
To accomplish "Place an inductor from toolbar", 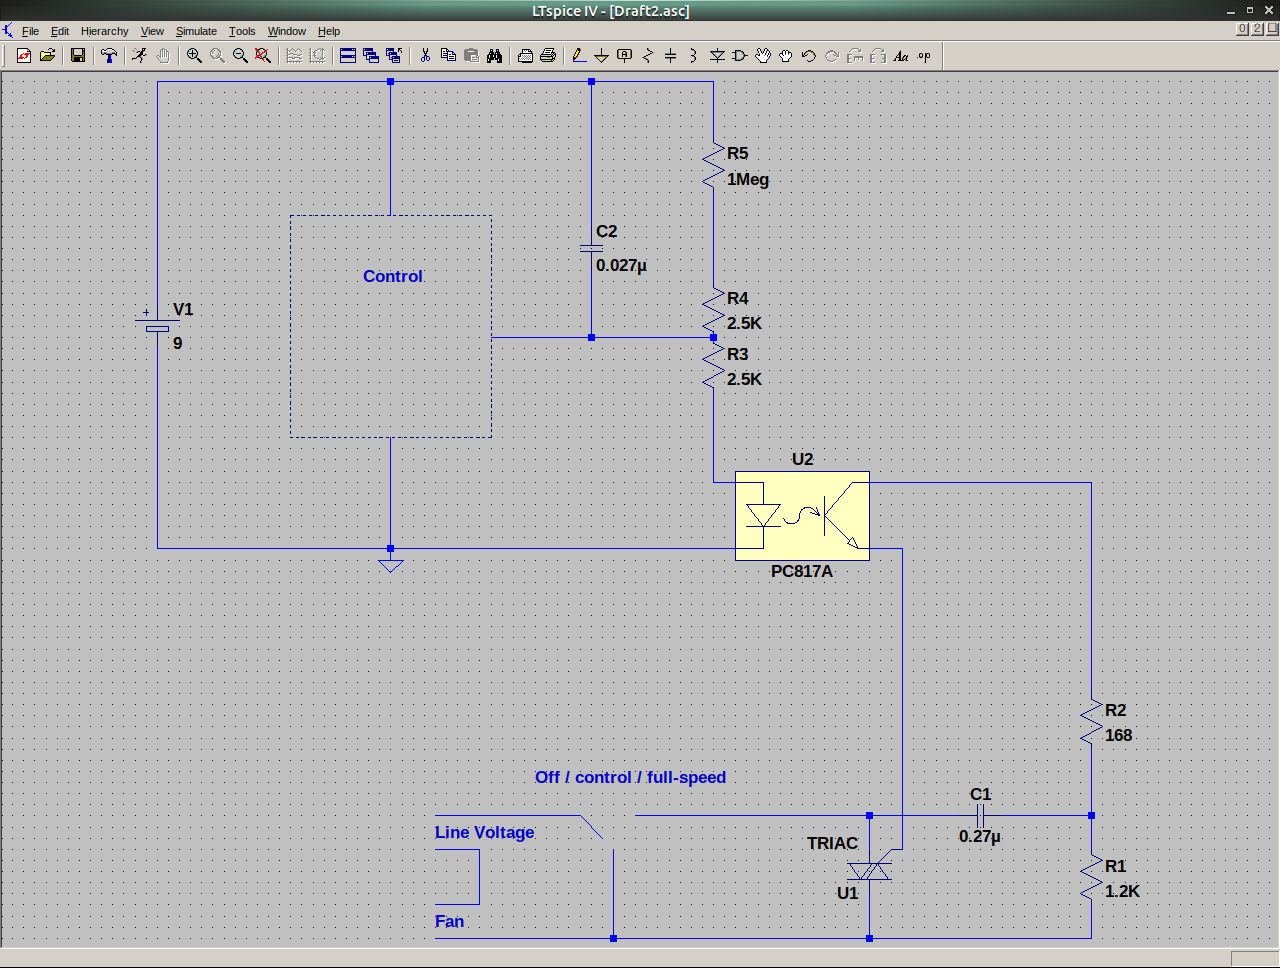I will pos(694,56).
